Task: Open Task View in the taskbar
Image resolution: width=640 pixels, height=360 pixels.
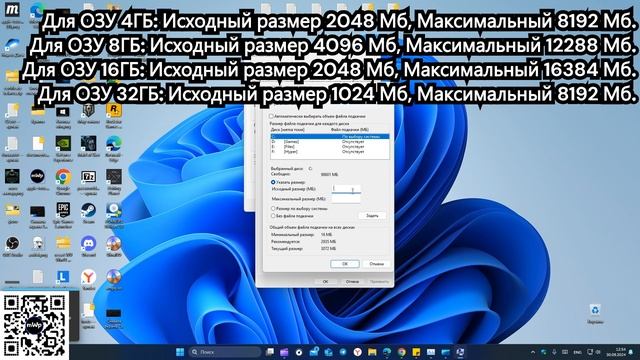Action: click(x=269, y=352)
